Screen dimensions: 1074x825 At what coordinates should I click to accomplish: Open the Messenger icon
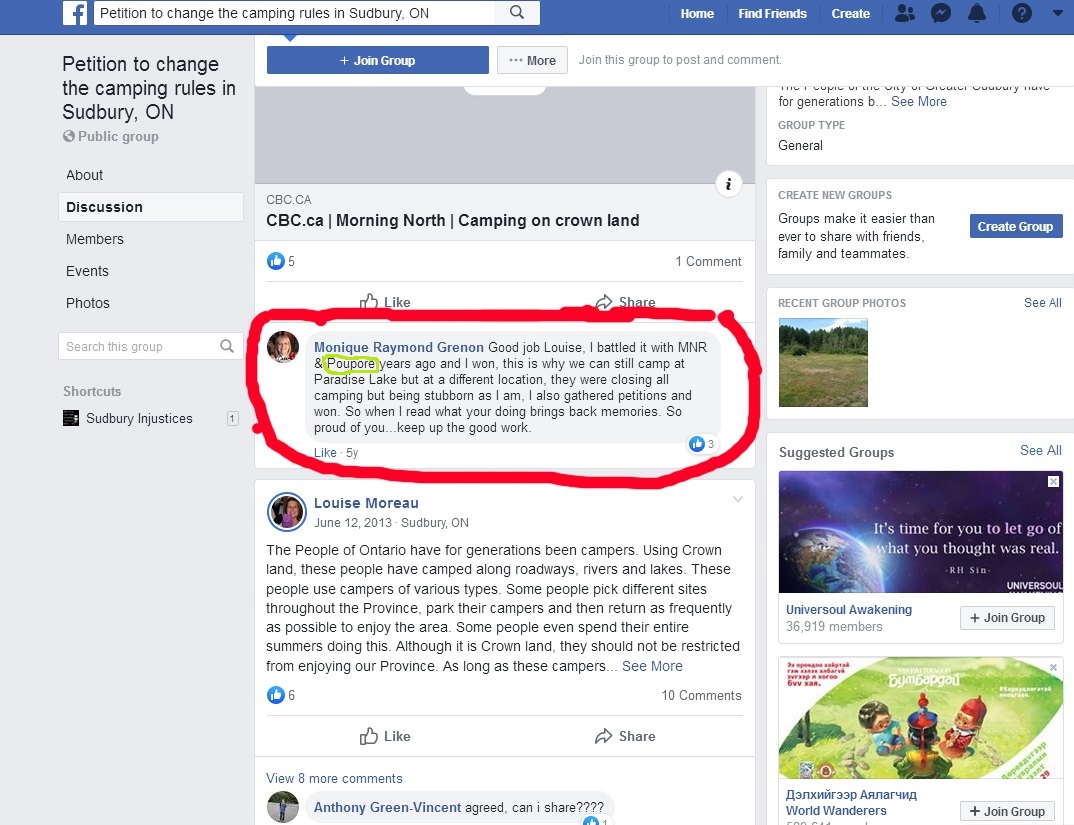tap(941, 13)
